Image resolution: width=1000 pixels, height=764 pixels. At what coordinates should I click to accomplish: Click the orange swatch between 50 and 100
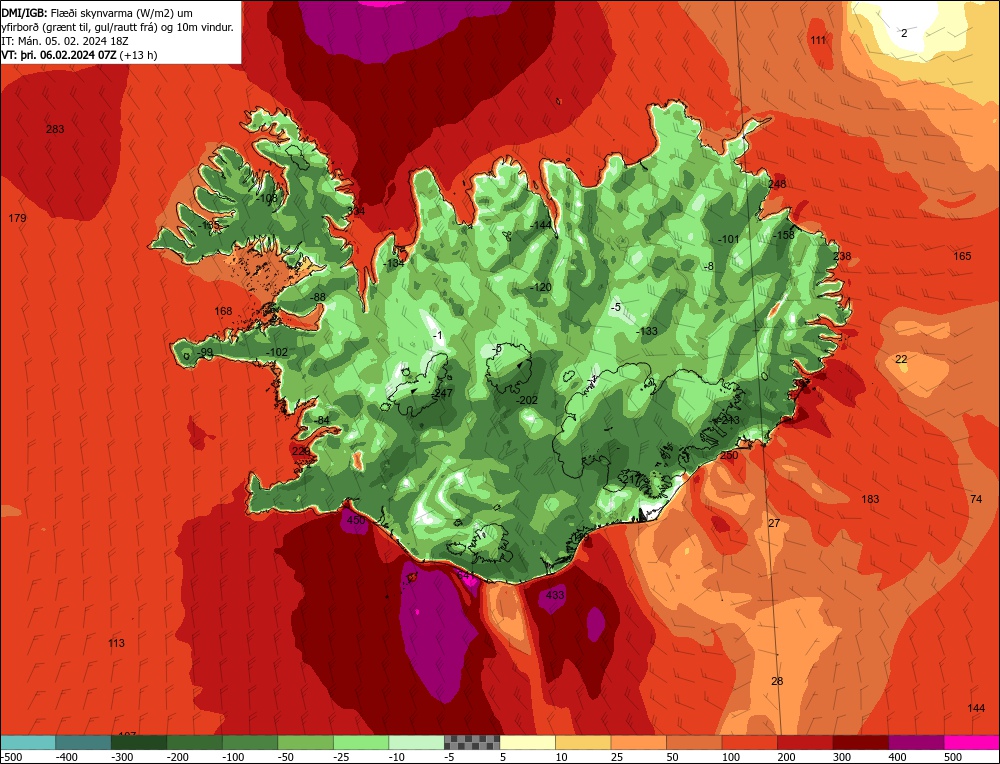(694, 742)
